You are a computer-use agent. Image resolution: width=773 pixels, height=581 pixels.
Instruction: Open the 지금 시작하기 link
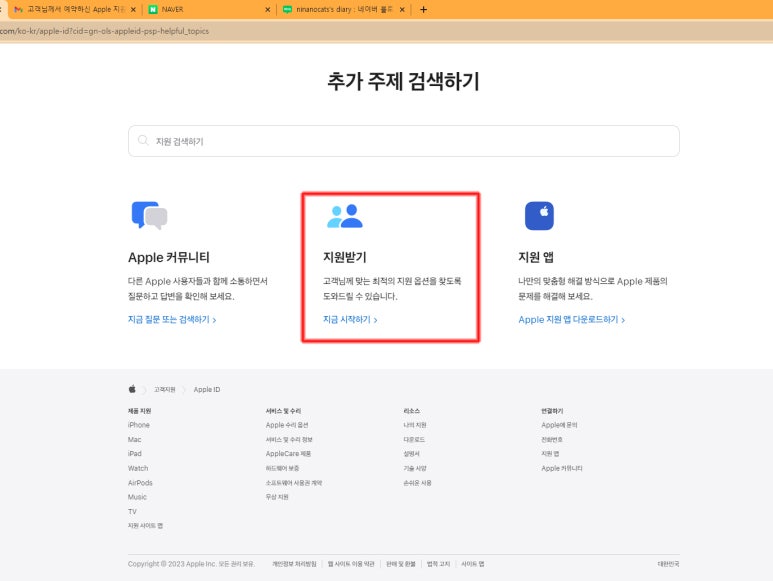(x=350, y=319)
